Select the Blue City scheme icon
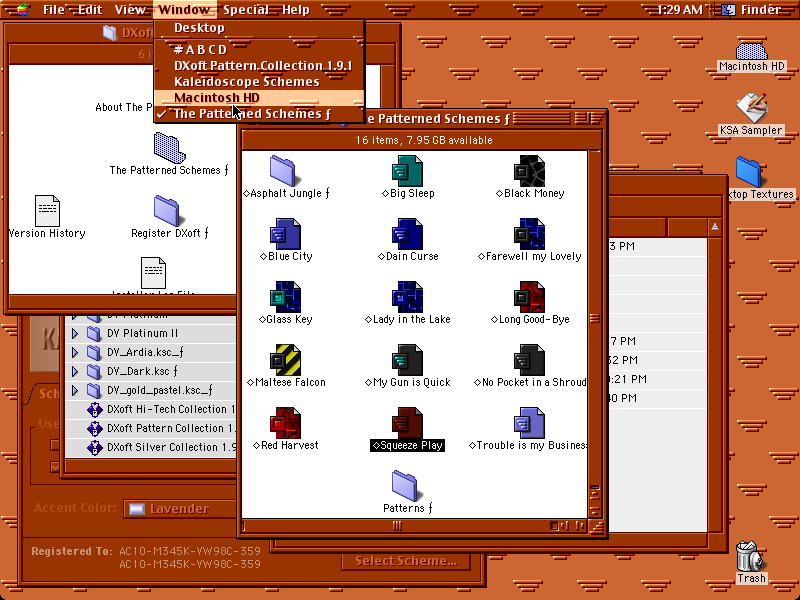 [x=285, y=234]
